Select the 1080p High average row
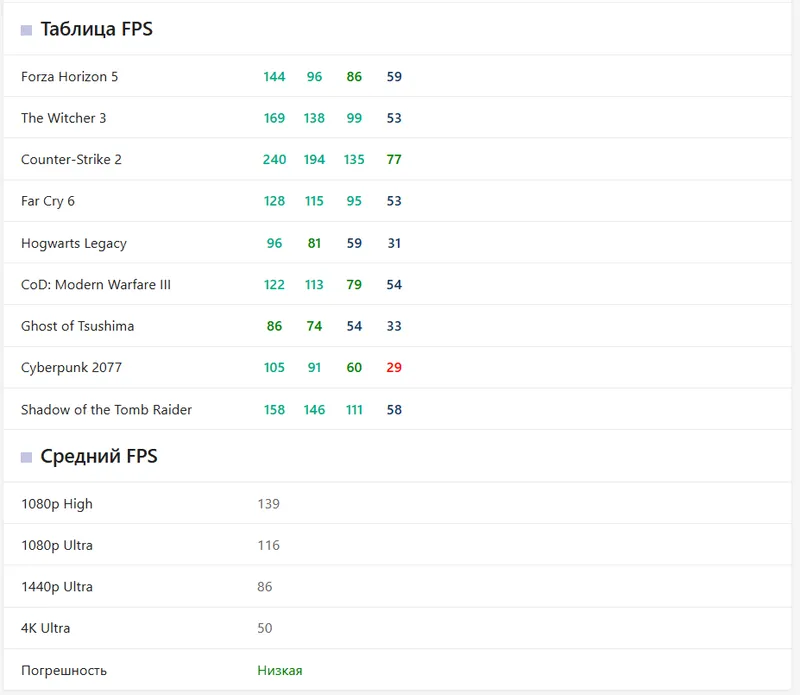The height and width of the screenshot is (695, 800). [x=397, y=503]
